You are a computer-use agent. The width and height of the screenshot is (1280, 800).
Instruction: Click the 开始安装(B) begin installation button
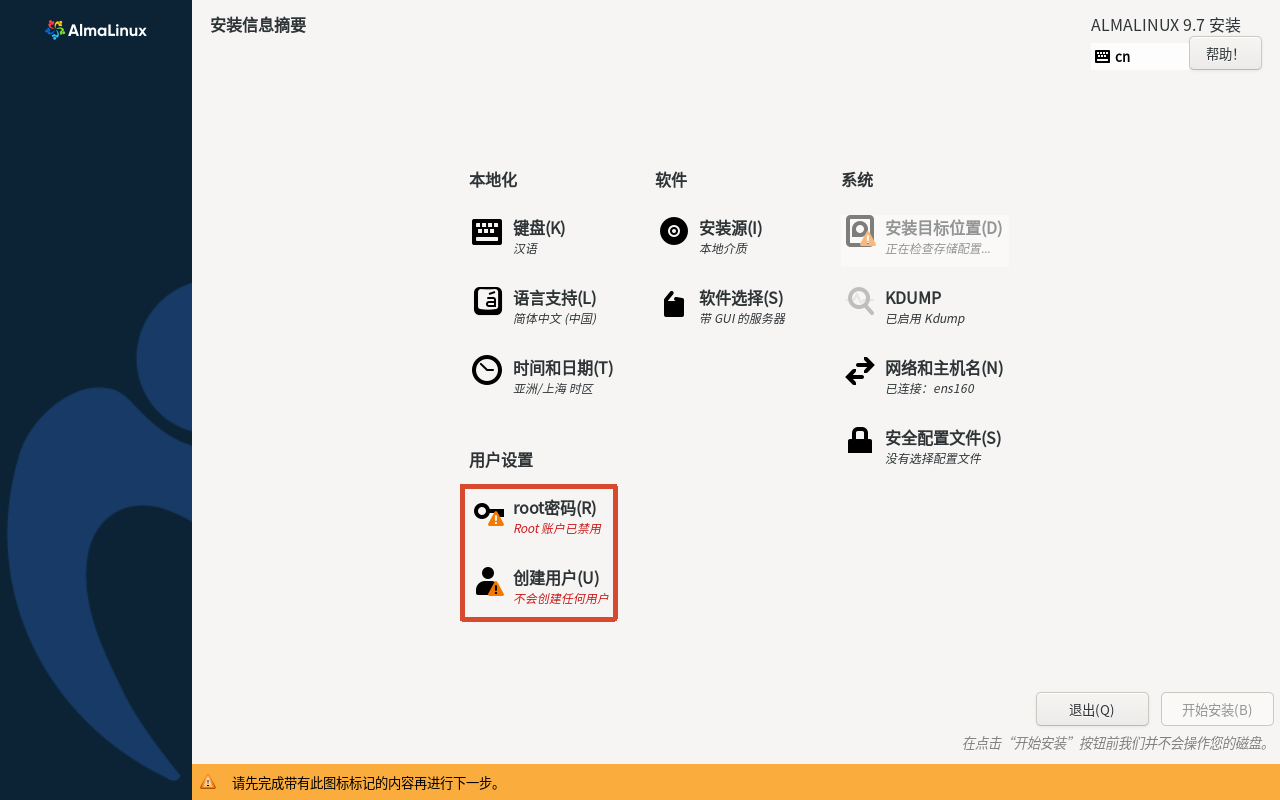point(1217,710)
